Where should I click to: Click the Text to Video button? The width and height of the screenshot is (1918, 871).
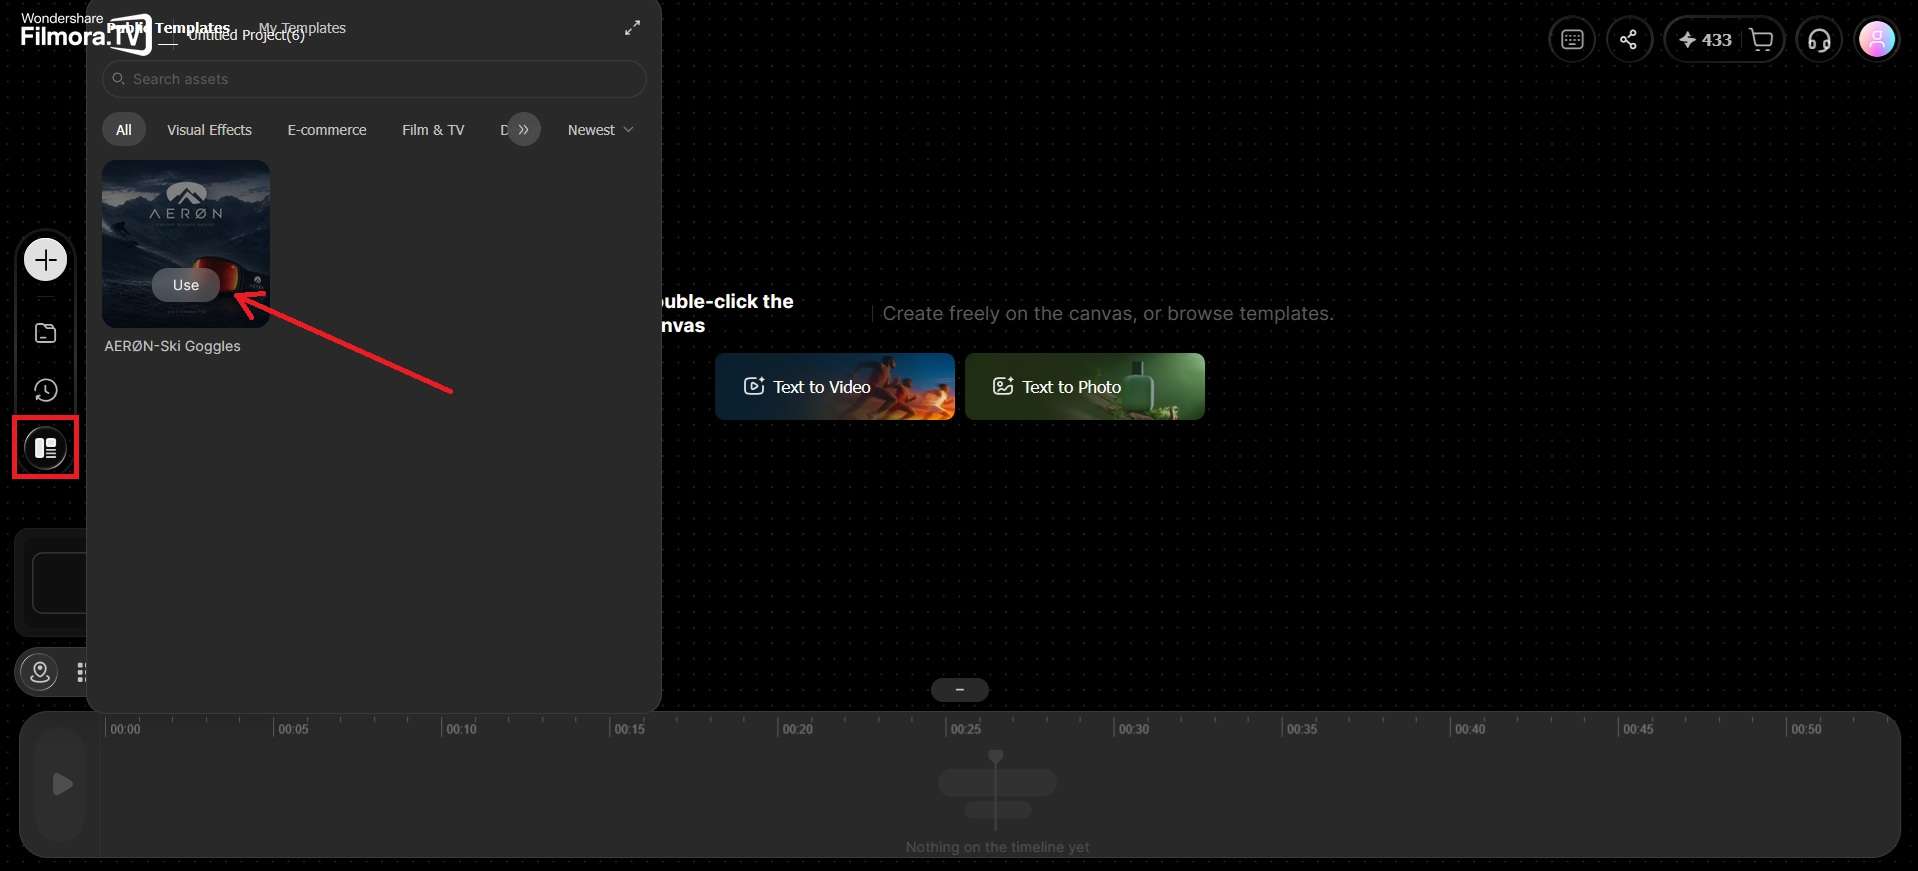coord(835,386)
